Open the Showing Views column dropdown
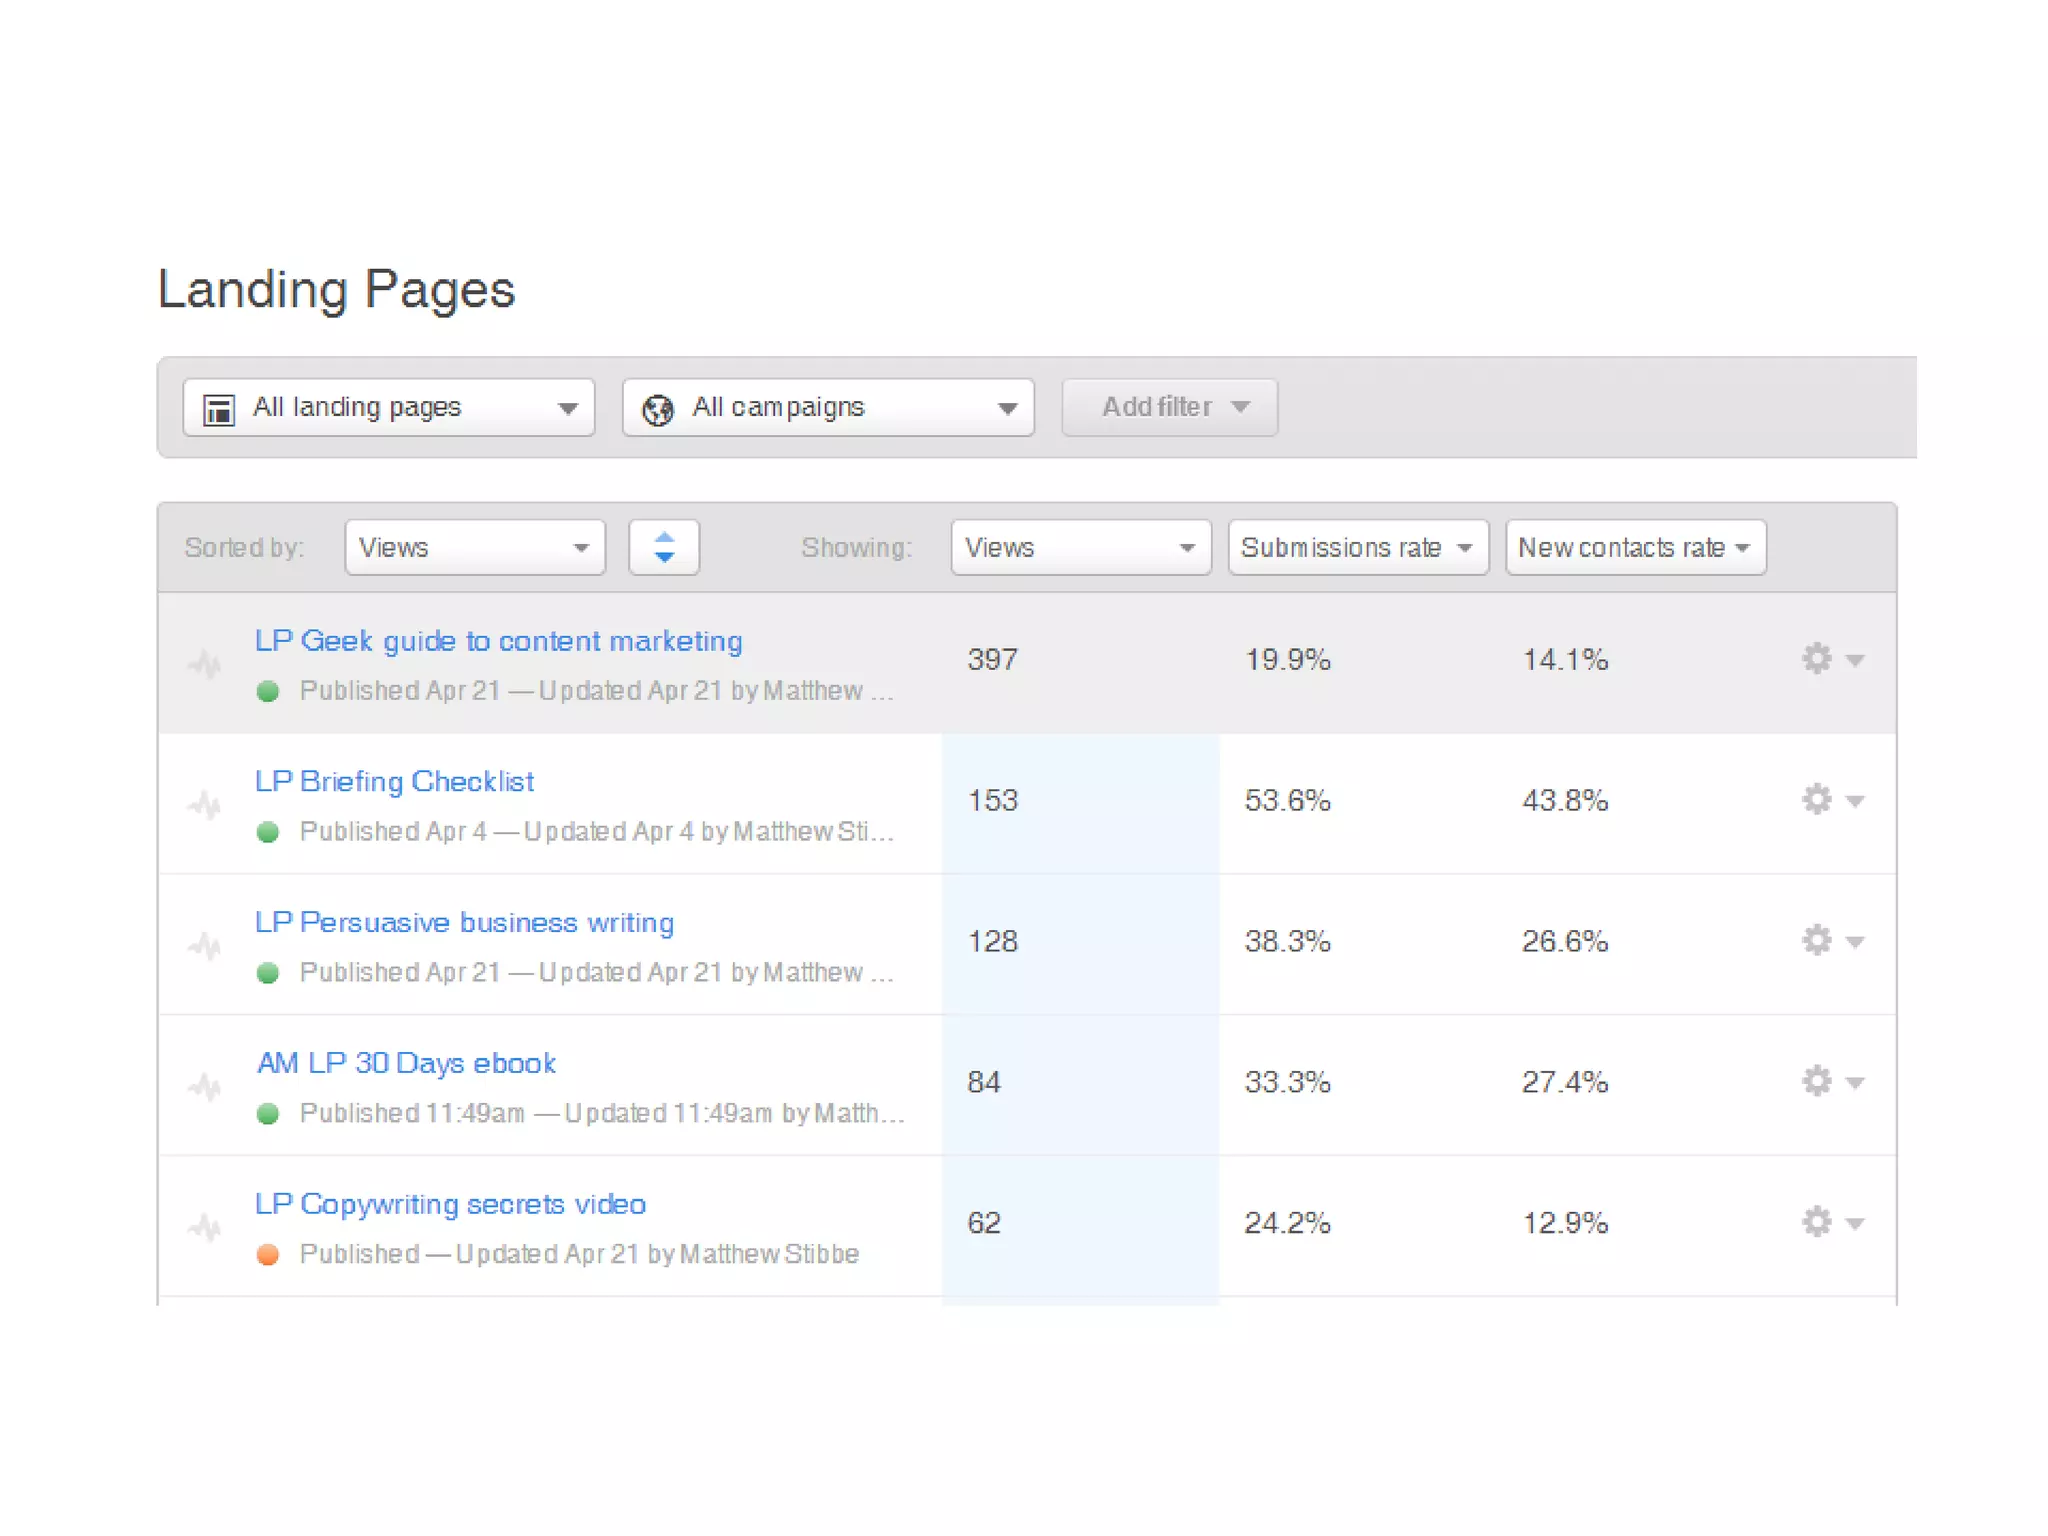 (1080, 547)
